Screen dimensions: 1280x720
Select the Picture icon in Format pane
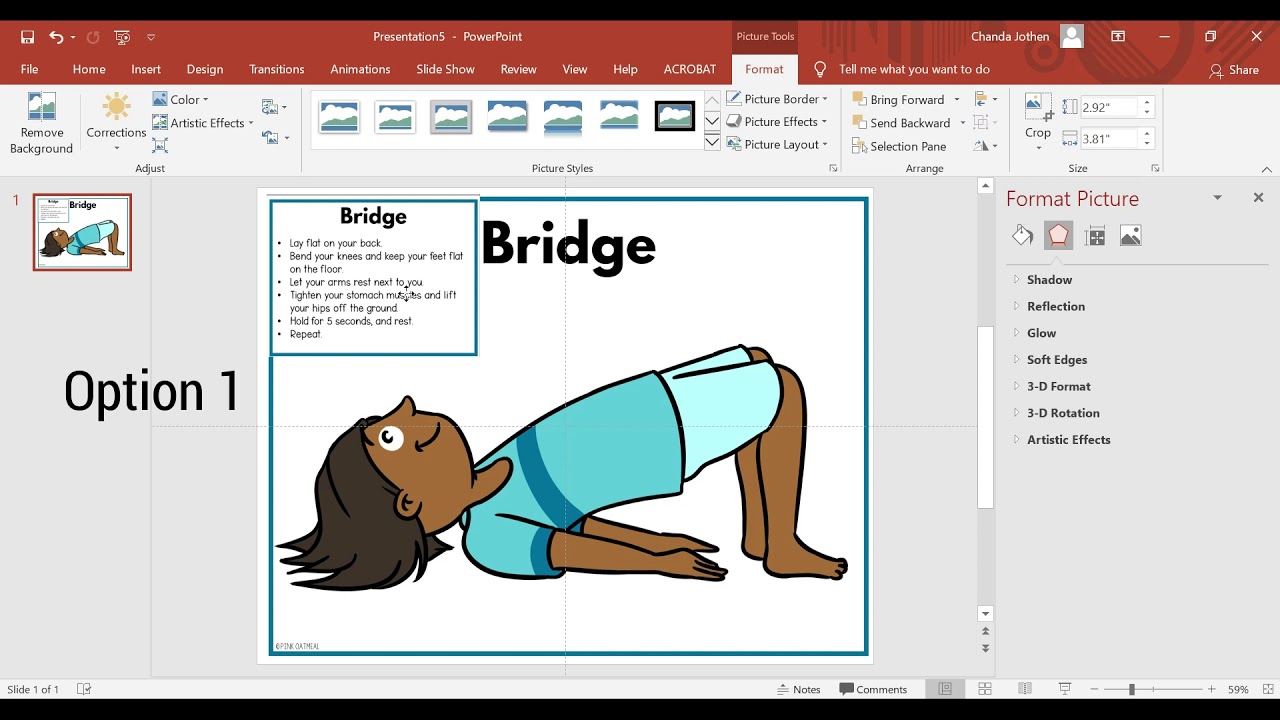1131,236
